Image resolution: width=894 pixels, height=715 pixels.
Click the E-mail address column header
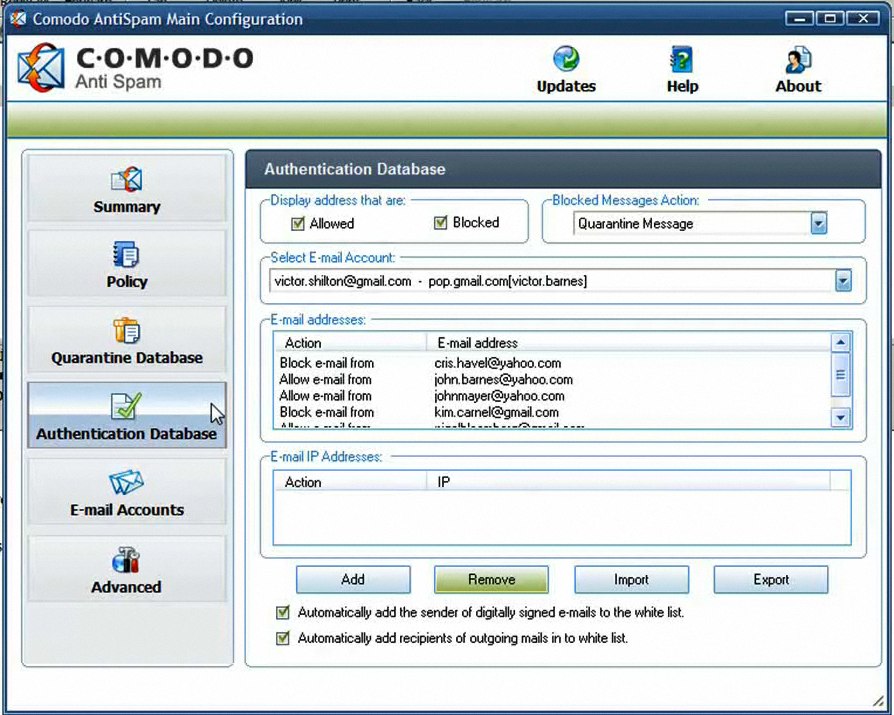point(629,343)
